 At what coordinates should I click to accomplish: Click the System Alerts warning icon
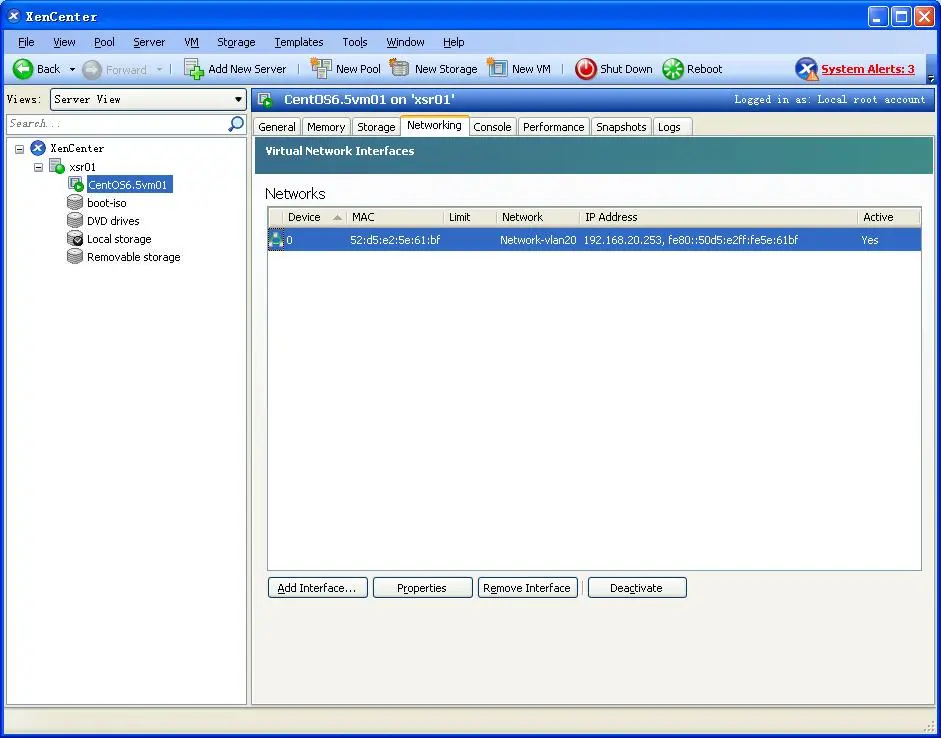click(x=807, y=69)
